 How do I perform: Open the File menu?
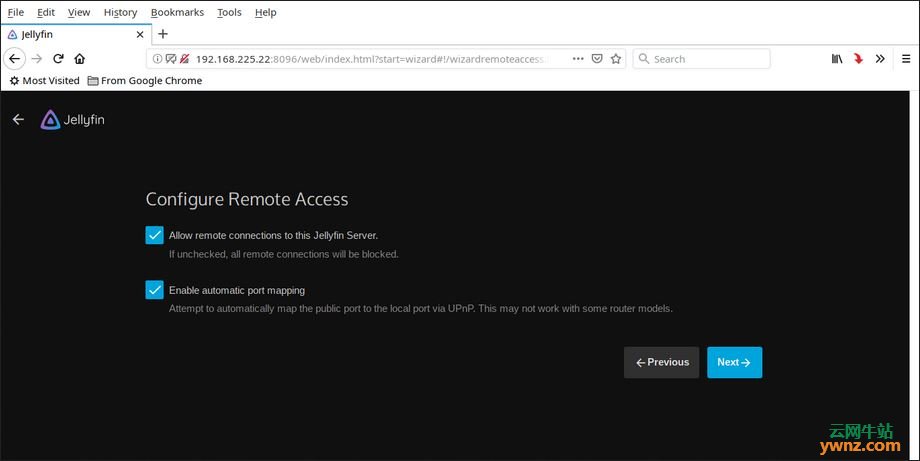coord(16,12)
